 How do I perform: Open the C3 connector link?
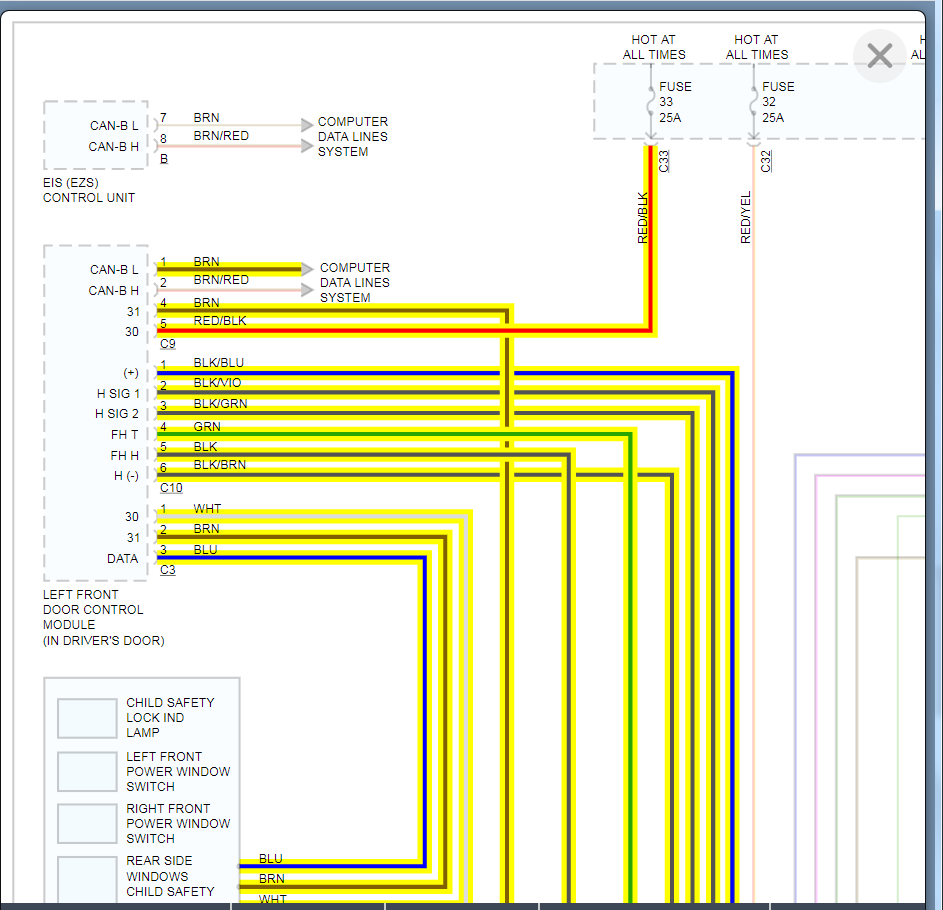(x=167, y=570)
